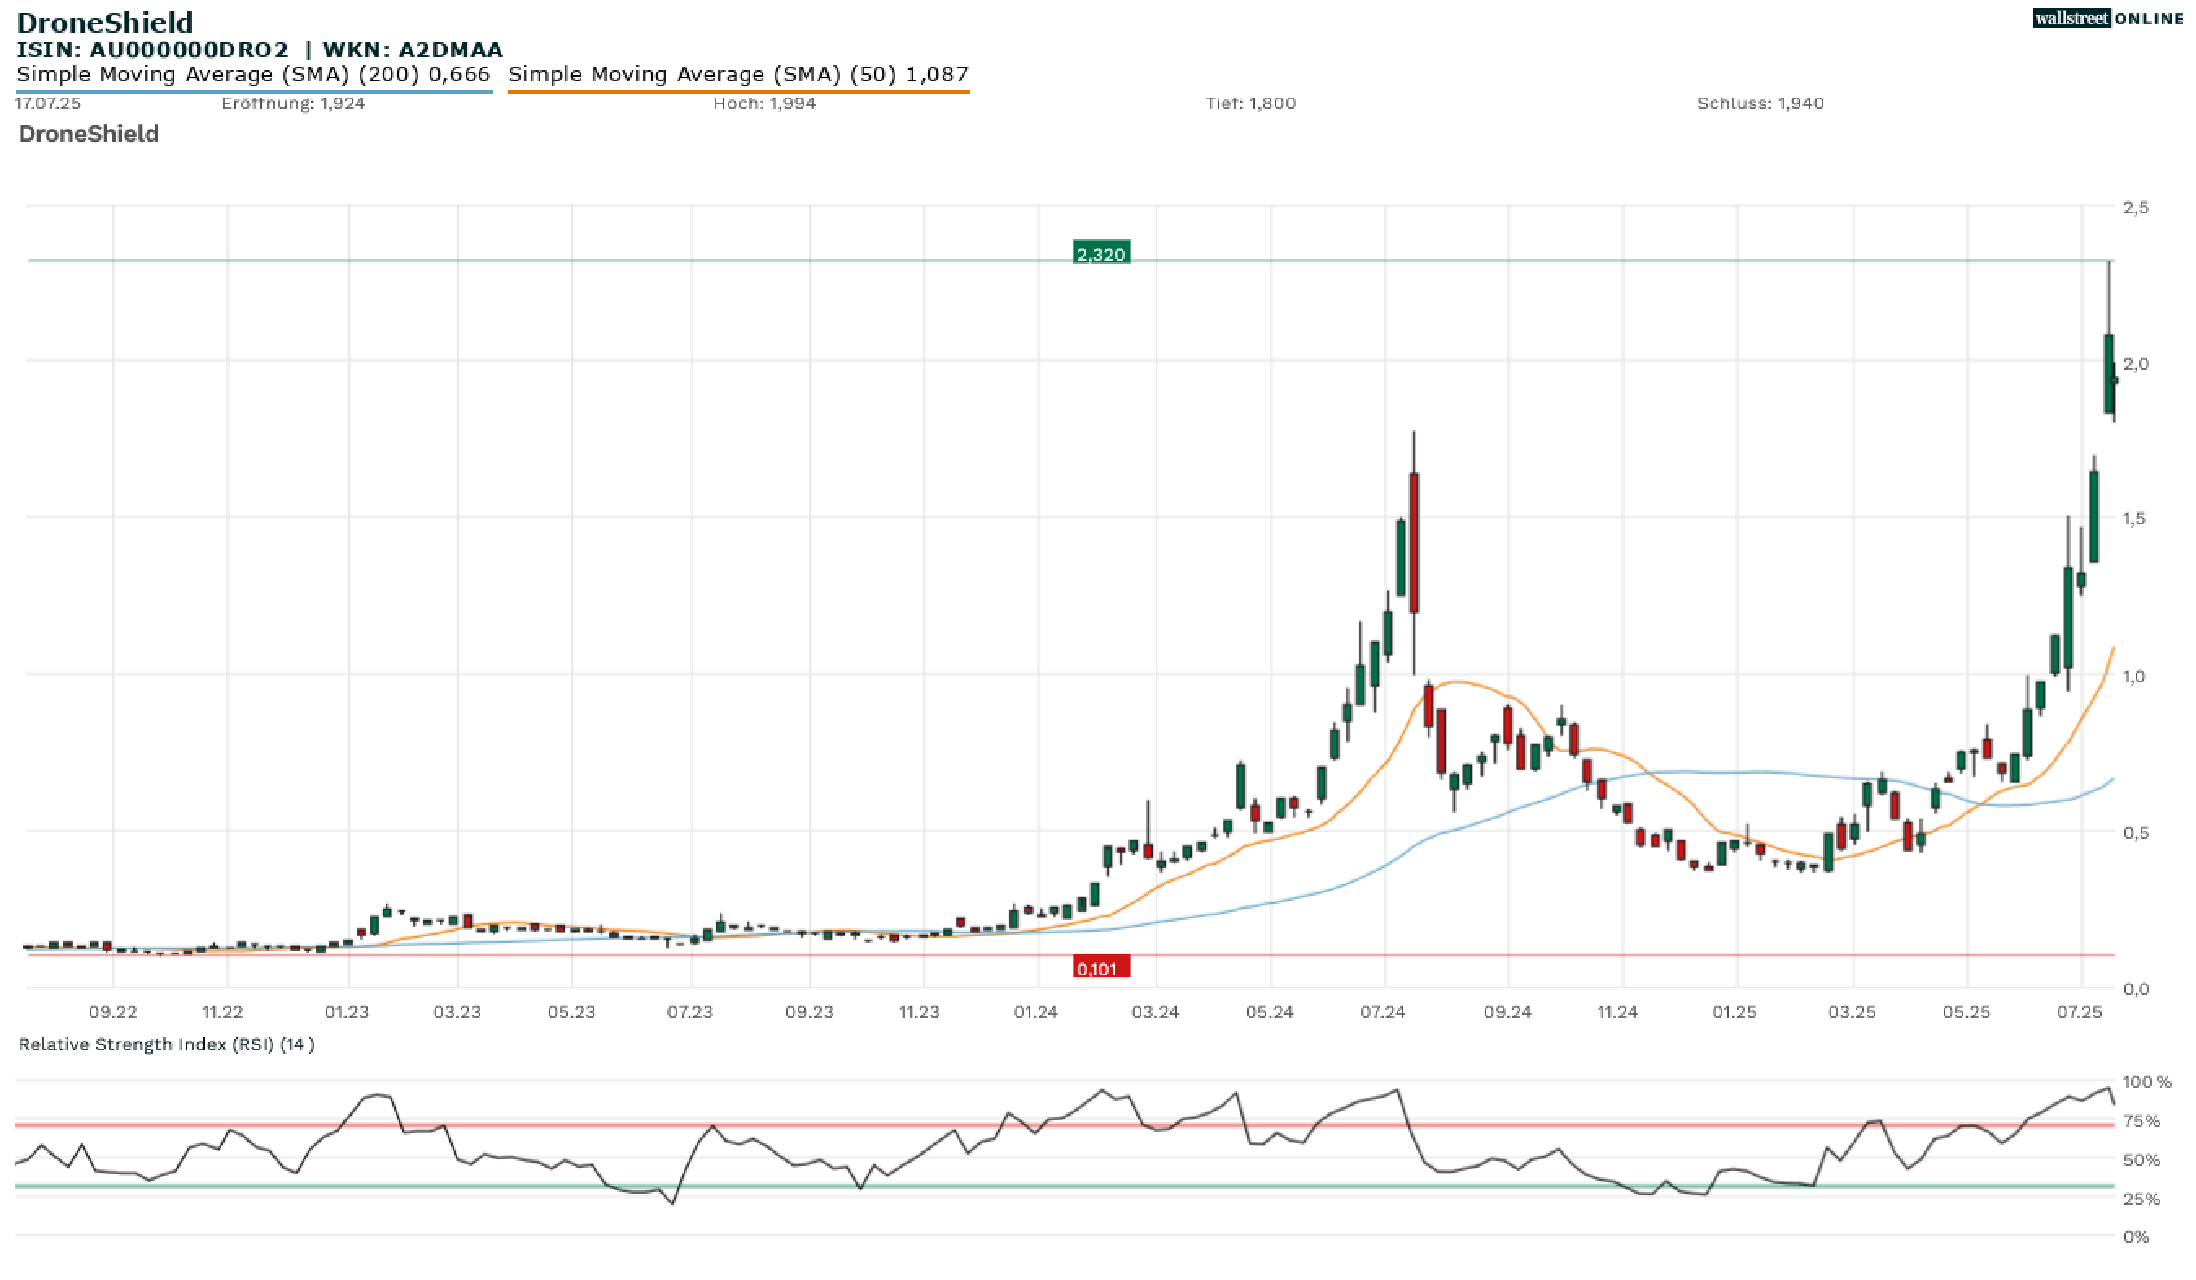Click the 09.22 date axis label
The height and width of the screenshot is (1280, 2196).
point(113,1012)
